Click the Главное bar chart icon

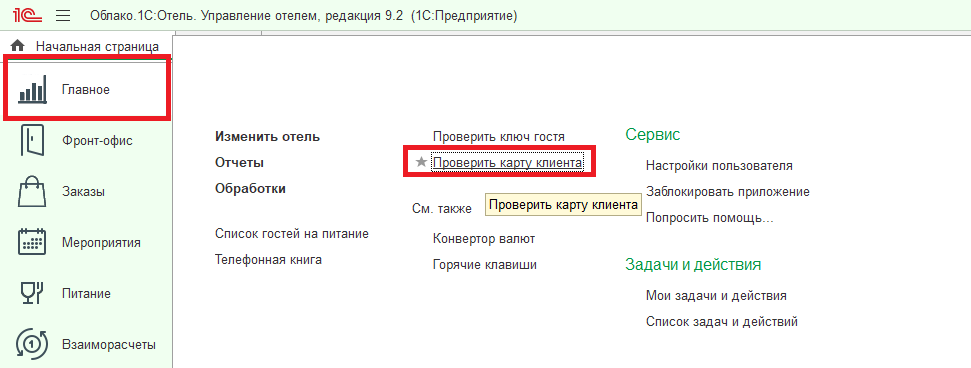click(32, 90)
